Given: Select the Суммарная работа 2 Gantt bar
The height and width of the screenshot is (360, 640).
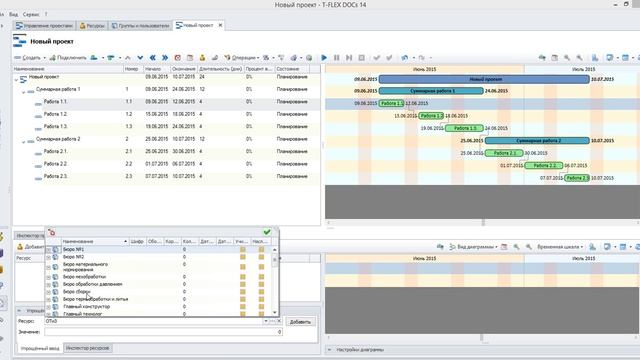Looking at the screenshot, I should [537, 140].
